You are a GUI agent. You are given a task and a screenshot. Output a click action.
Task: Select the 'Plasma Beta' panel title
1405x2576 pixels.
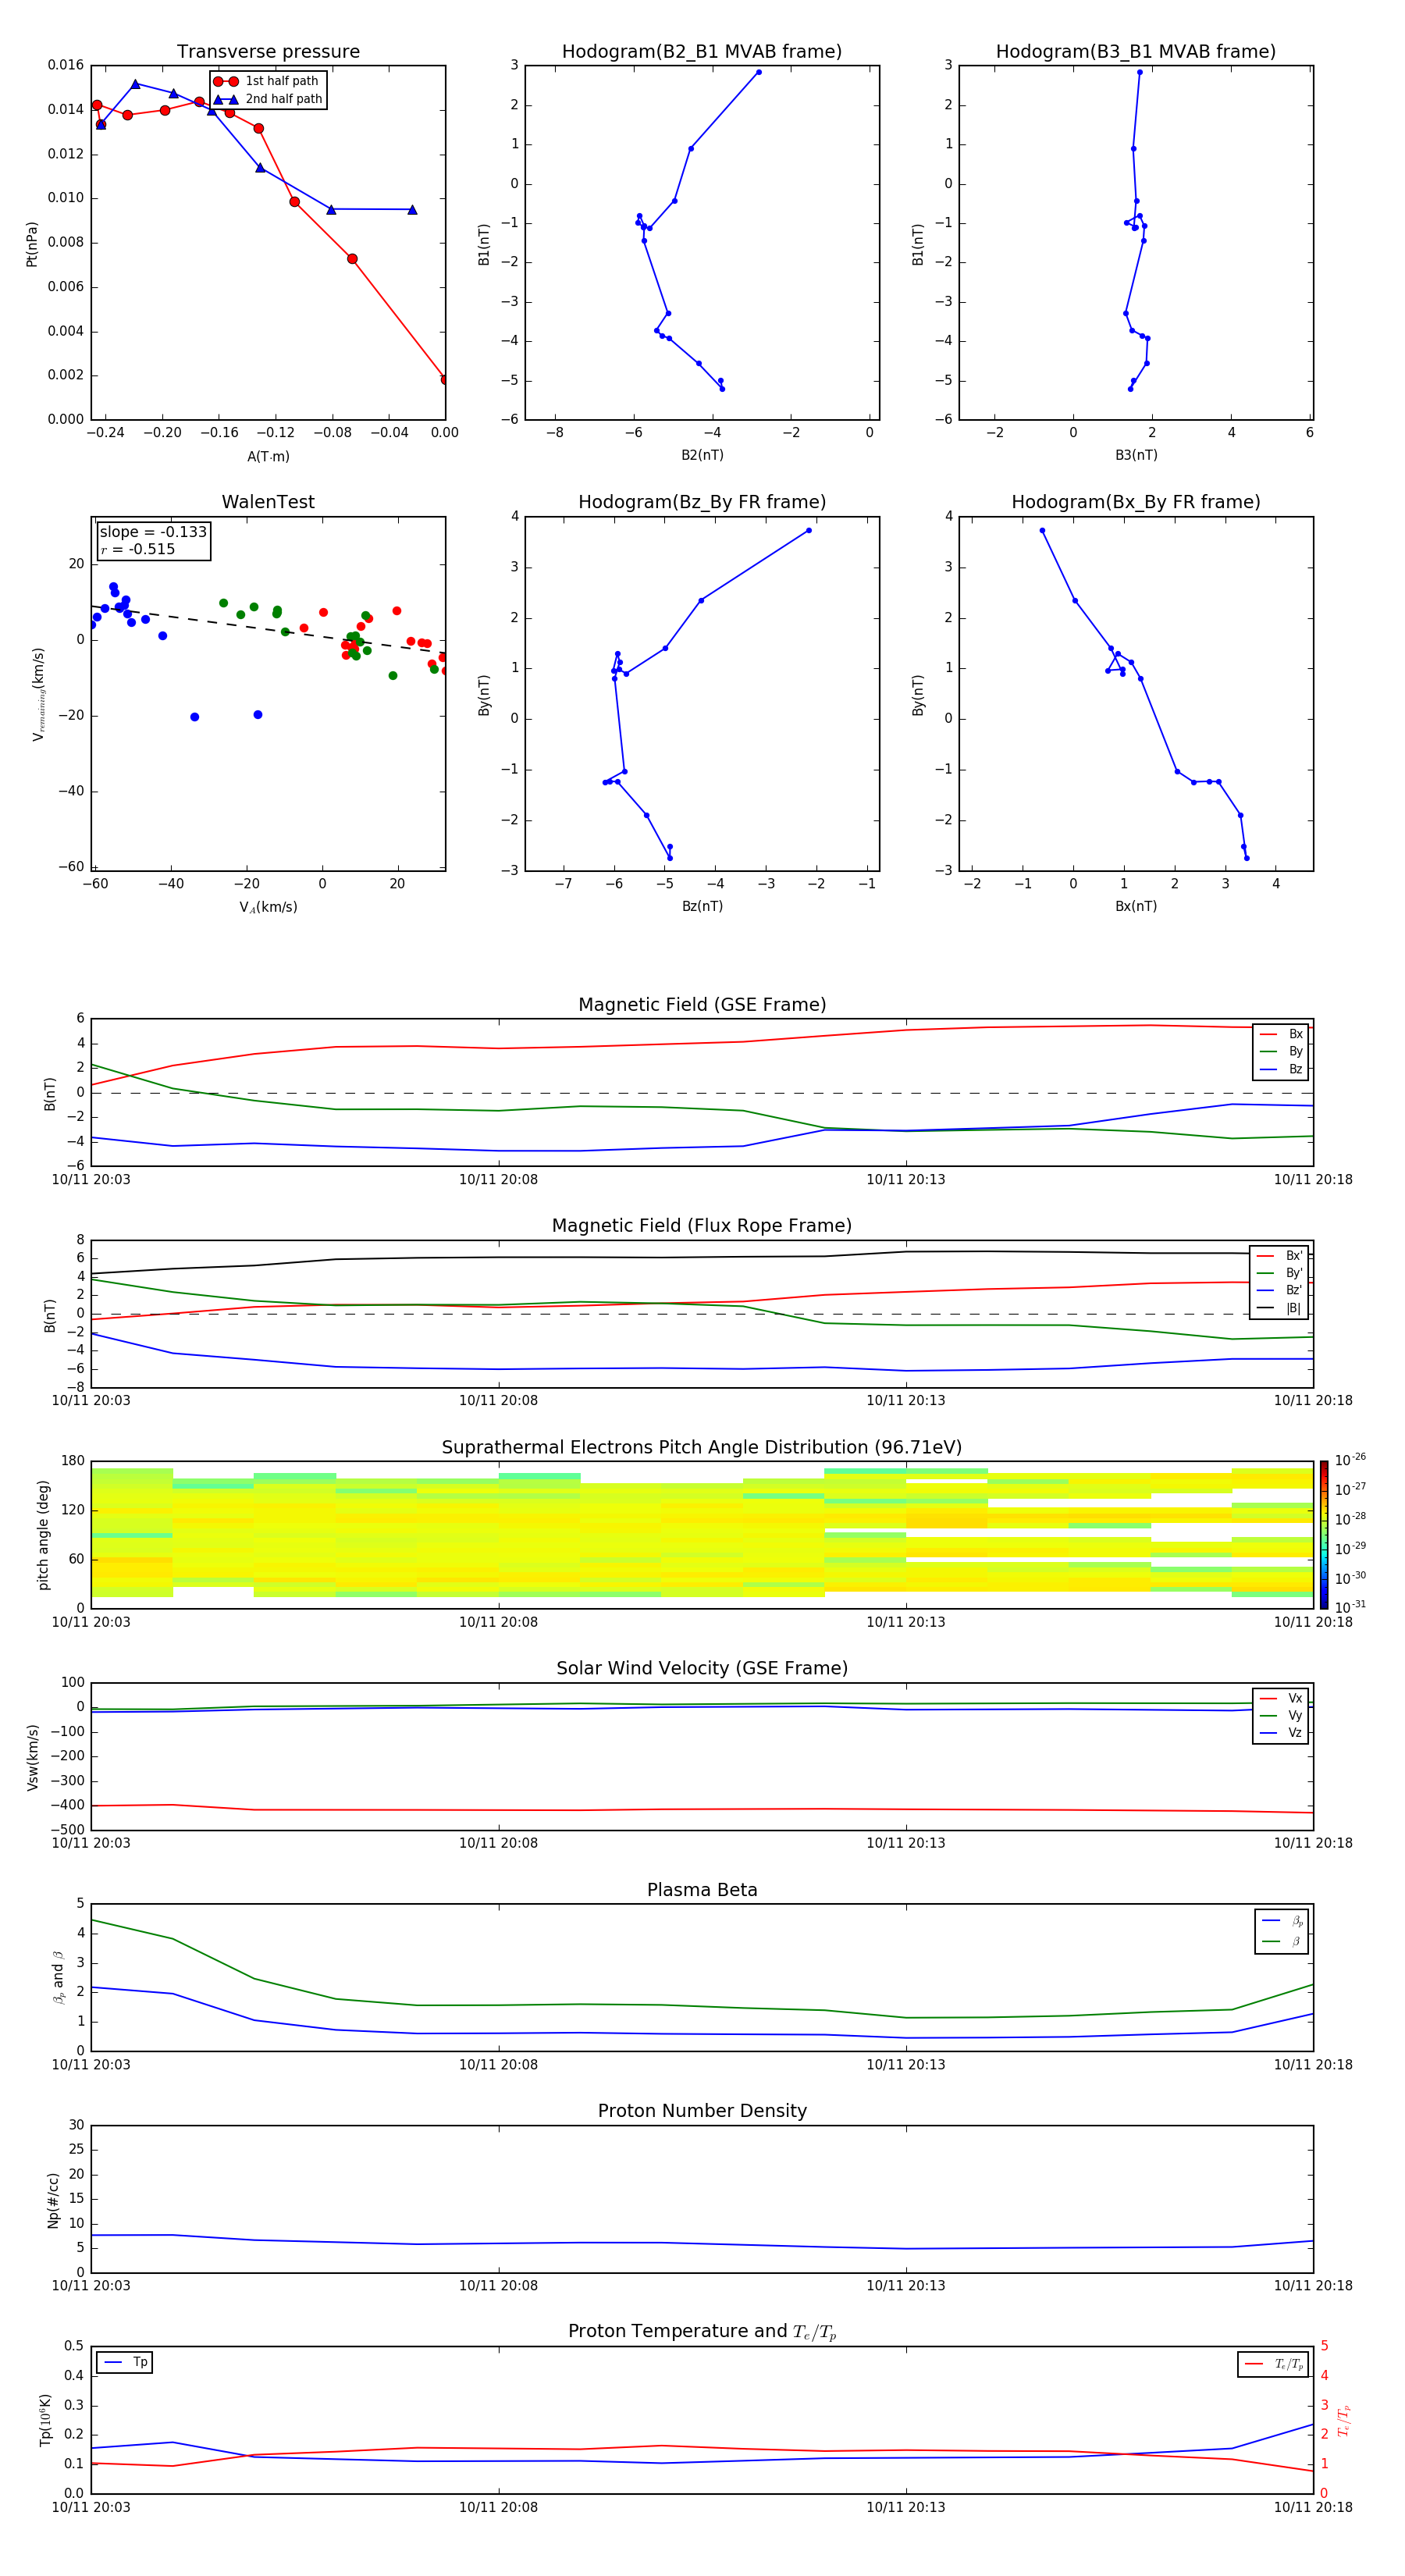coord(702,1890)
